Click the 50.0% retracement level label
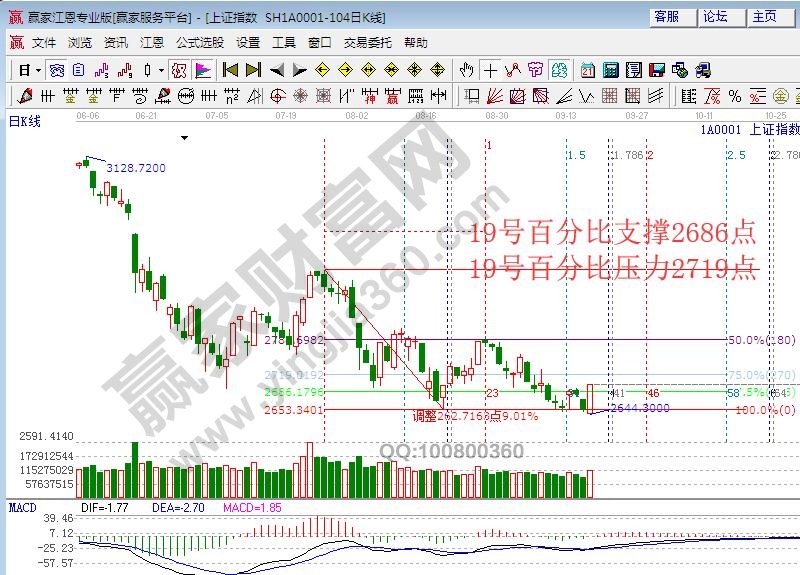This screenshot has width=800, height=575. (x=746, y=340)
